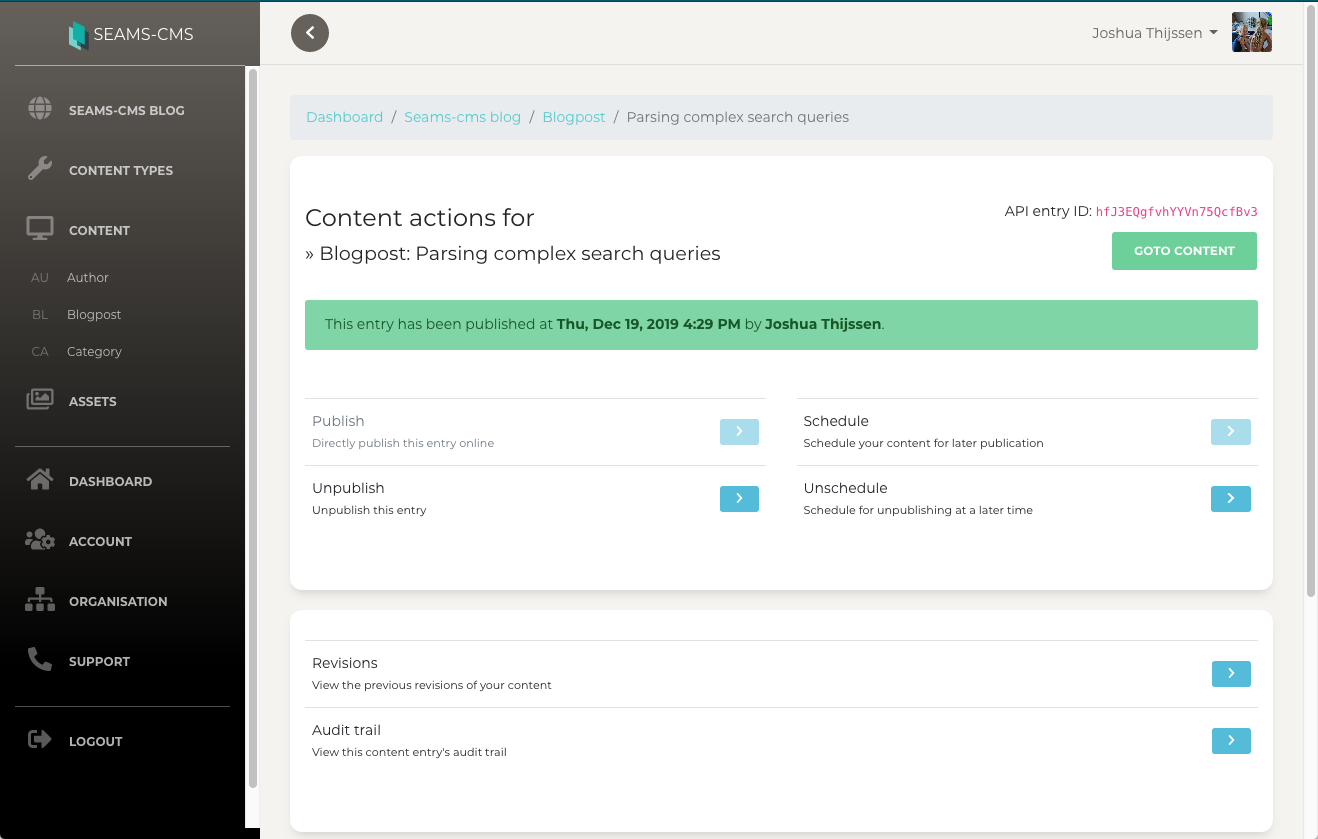The image size is (1318, 839).
Task: Click the house icon for Dashboard
Action: pyautogui.click(x=40, y=480)
